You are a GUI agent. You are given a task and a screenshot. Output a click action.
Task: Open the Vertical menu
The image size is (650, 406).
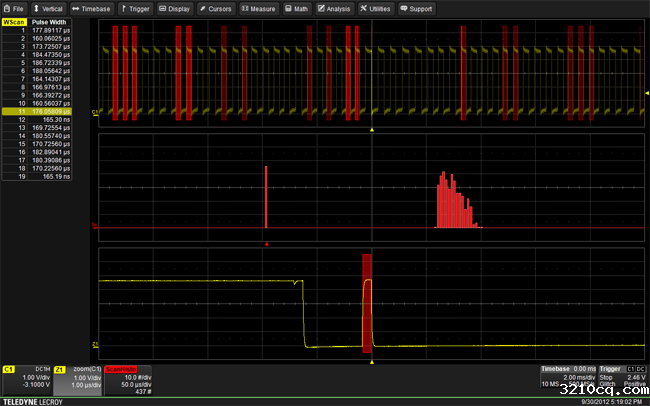[48, 9]
